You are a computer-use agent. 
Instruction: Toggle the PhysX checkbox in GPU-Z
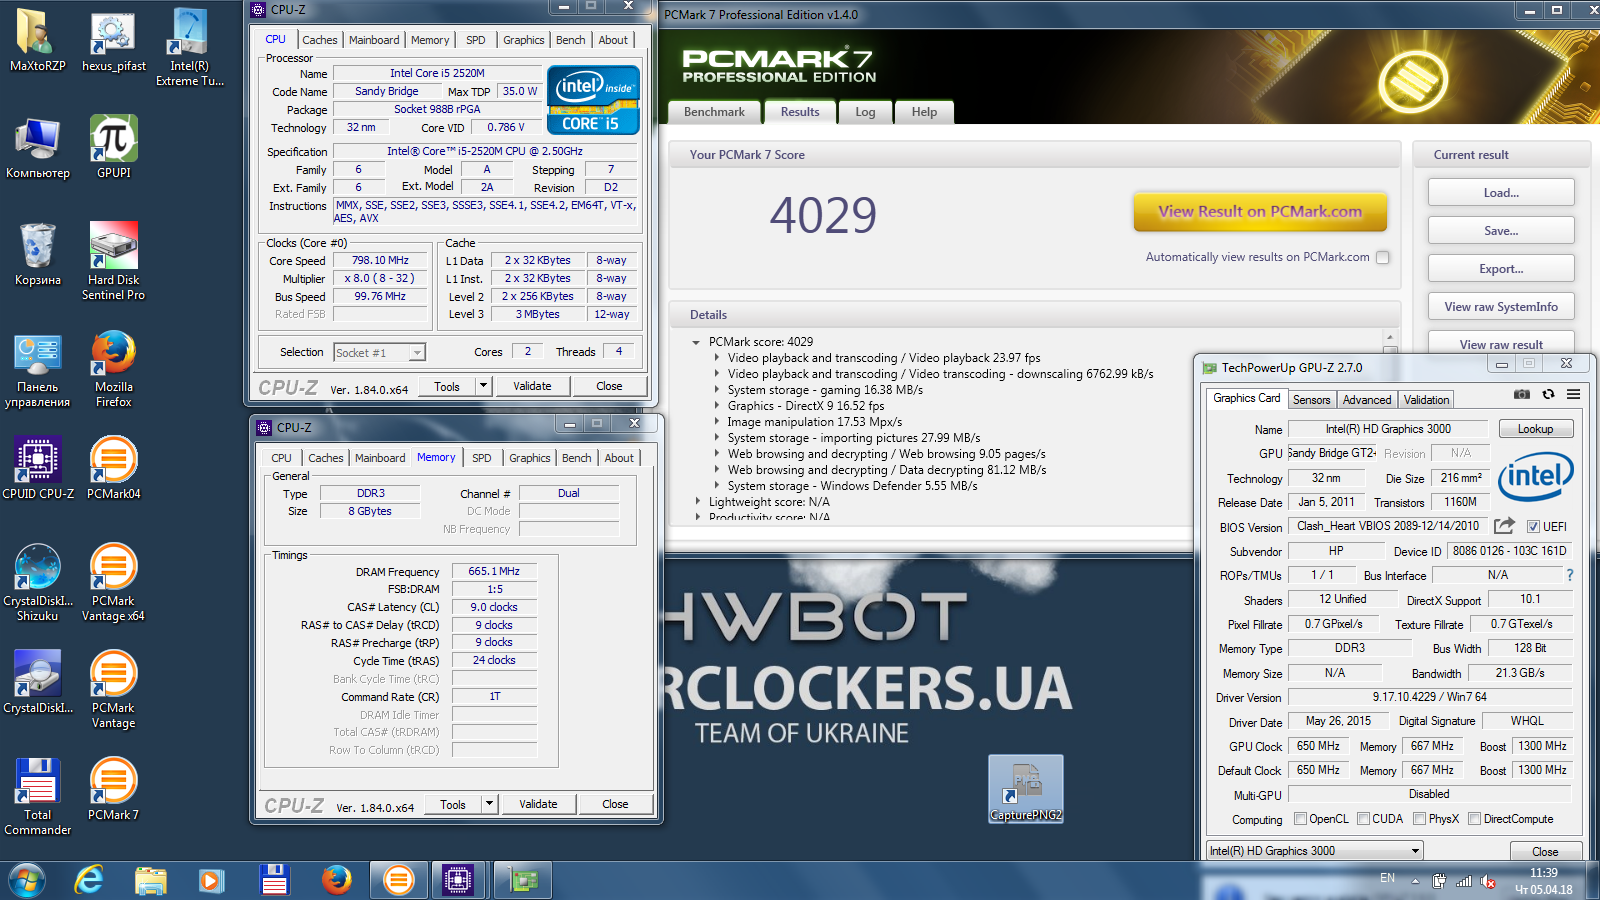(x=1419, y=819)
